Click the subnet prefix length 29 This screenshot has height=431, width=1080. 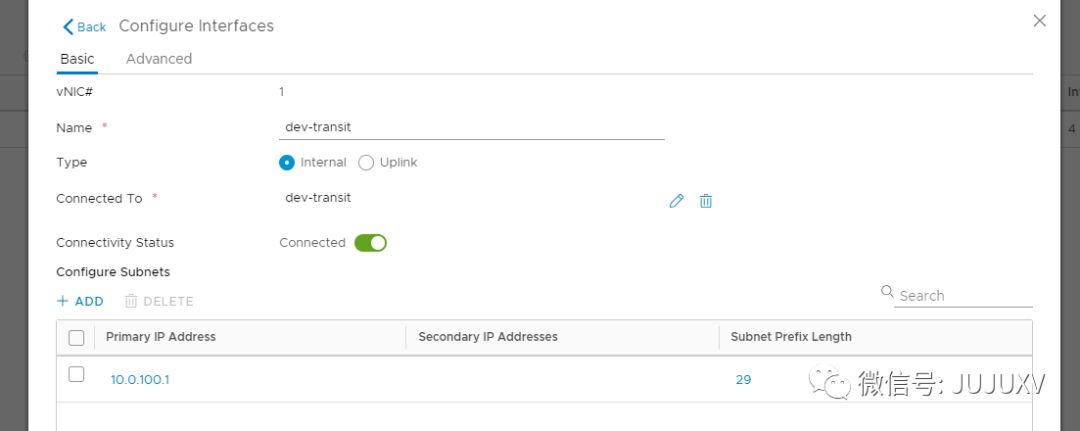pos(743,380)
